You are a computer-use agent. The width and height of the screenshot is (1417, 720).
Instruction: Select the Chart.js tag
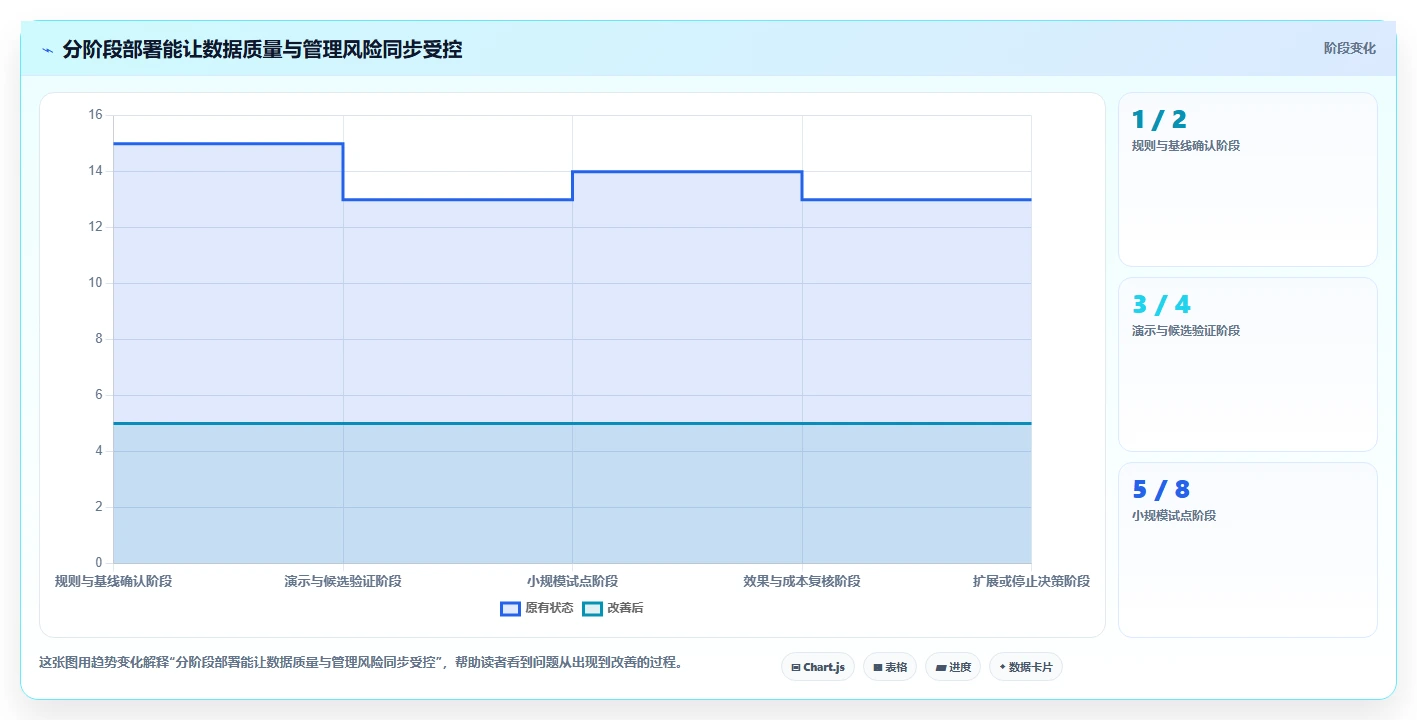[x=818, y=667]
